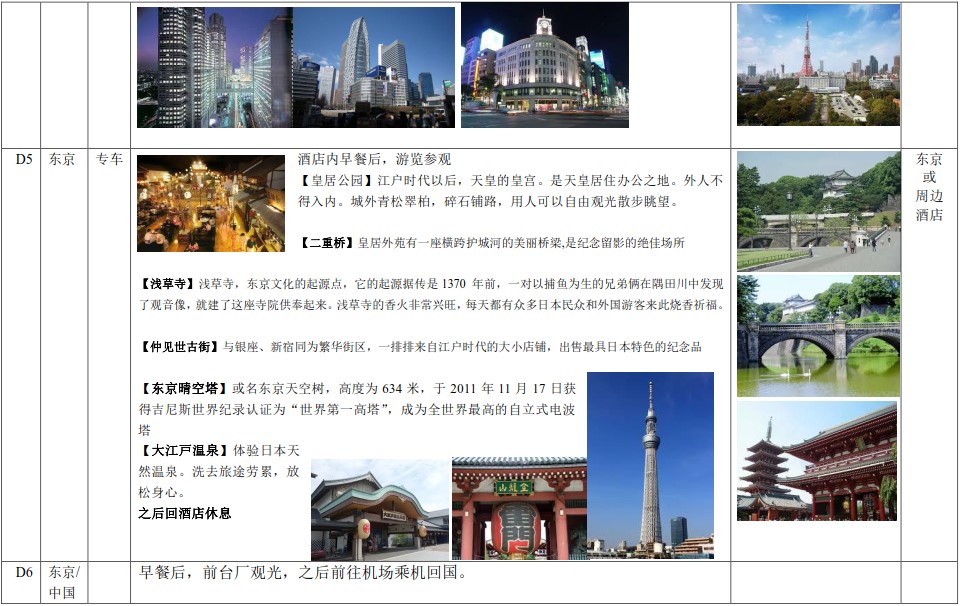The height and width of the screenshot is (606, 960).
Task: Select the hot spring entrance building photo
Action: (x=380, y=509)
